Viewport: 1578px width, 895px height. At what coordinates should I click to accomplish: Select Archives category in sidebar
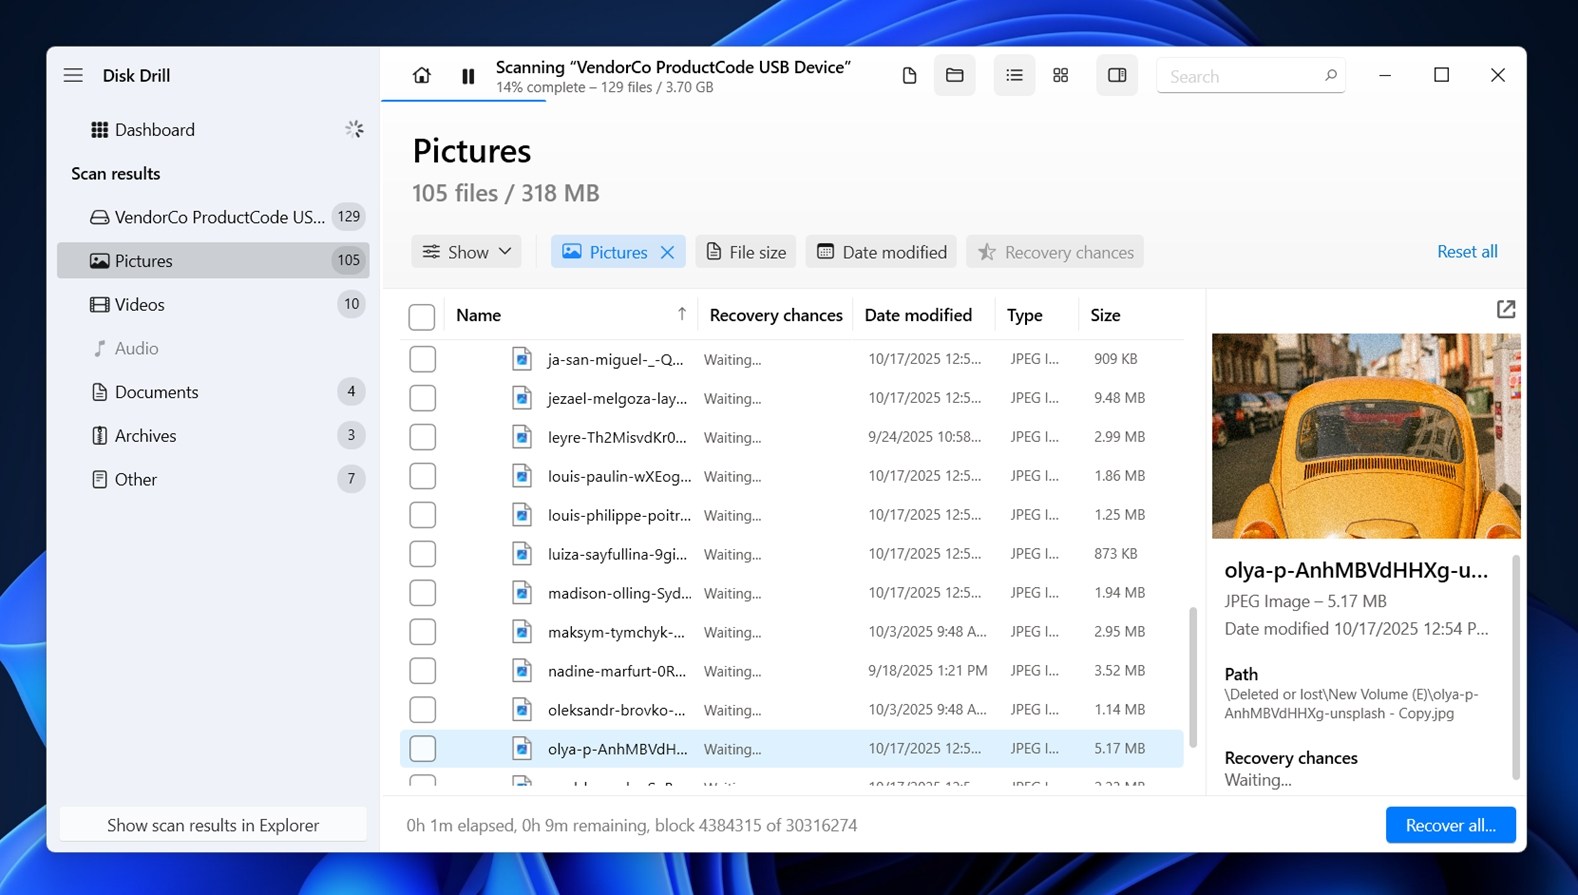click(214, 435)
